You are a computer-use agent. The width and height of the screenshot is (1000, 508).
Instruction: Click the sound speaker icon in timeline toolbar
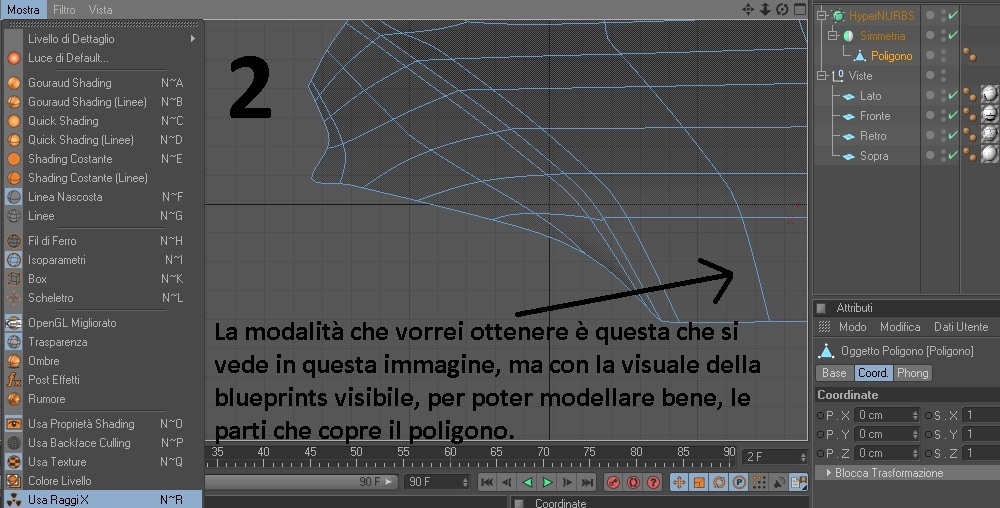coord(779,482)
